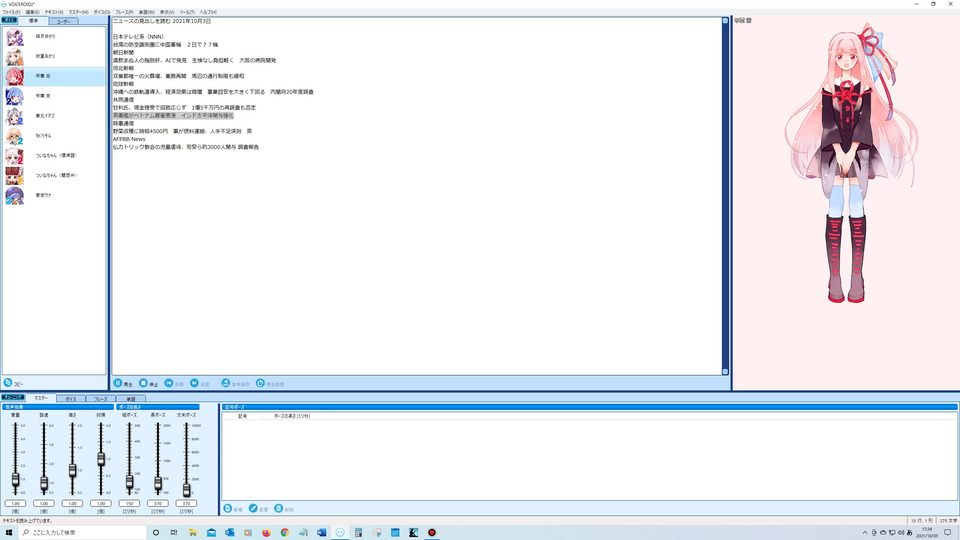Select the ついなちゃん（関西弁） voice preset
The image size is (960, 540).
tap(54, 176)
